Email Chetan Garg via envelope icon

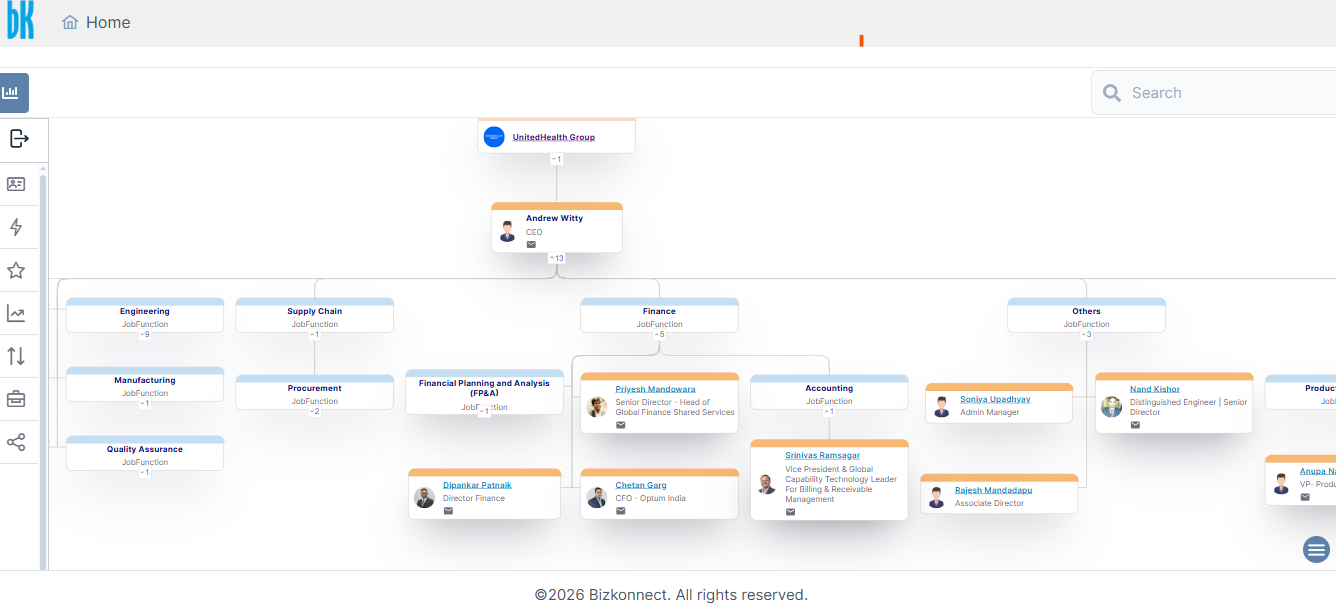coord(620,511)
